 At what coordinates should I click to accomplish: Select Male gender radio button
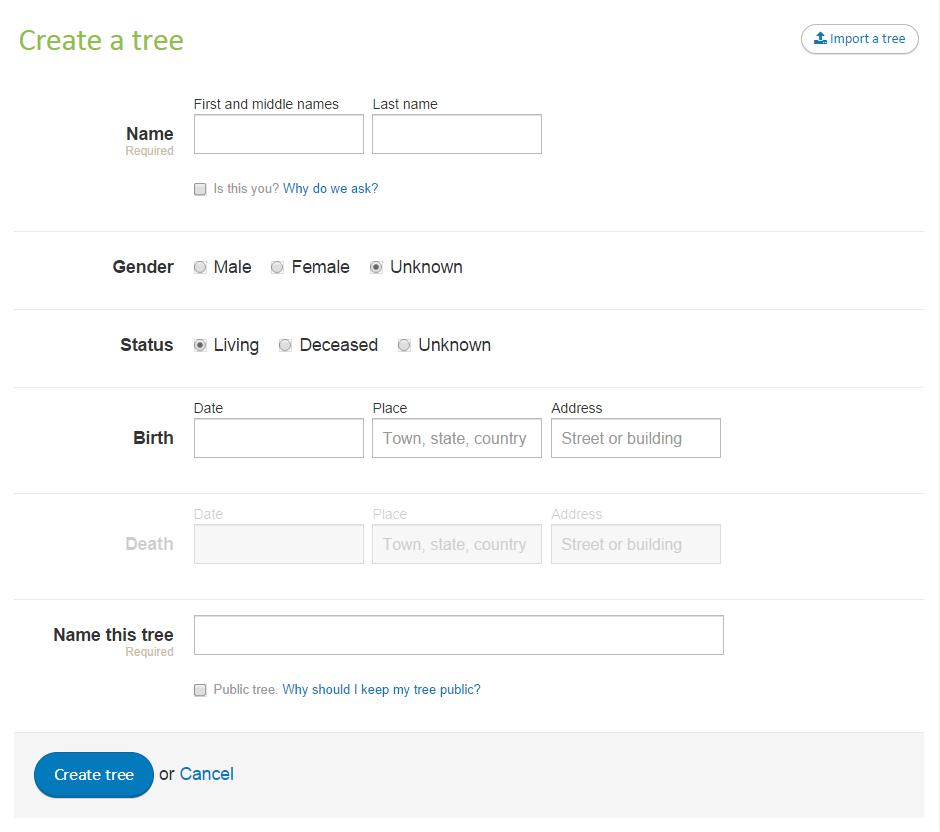tap(200, 267)
